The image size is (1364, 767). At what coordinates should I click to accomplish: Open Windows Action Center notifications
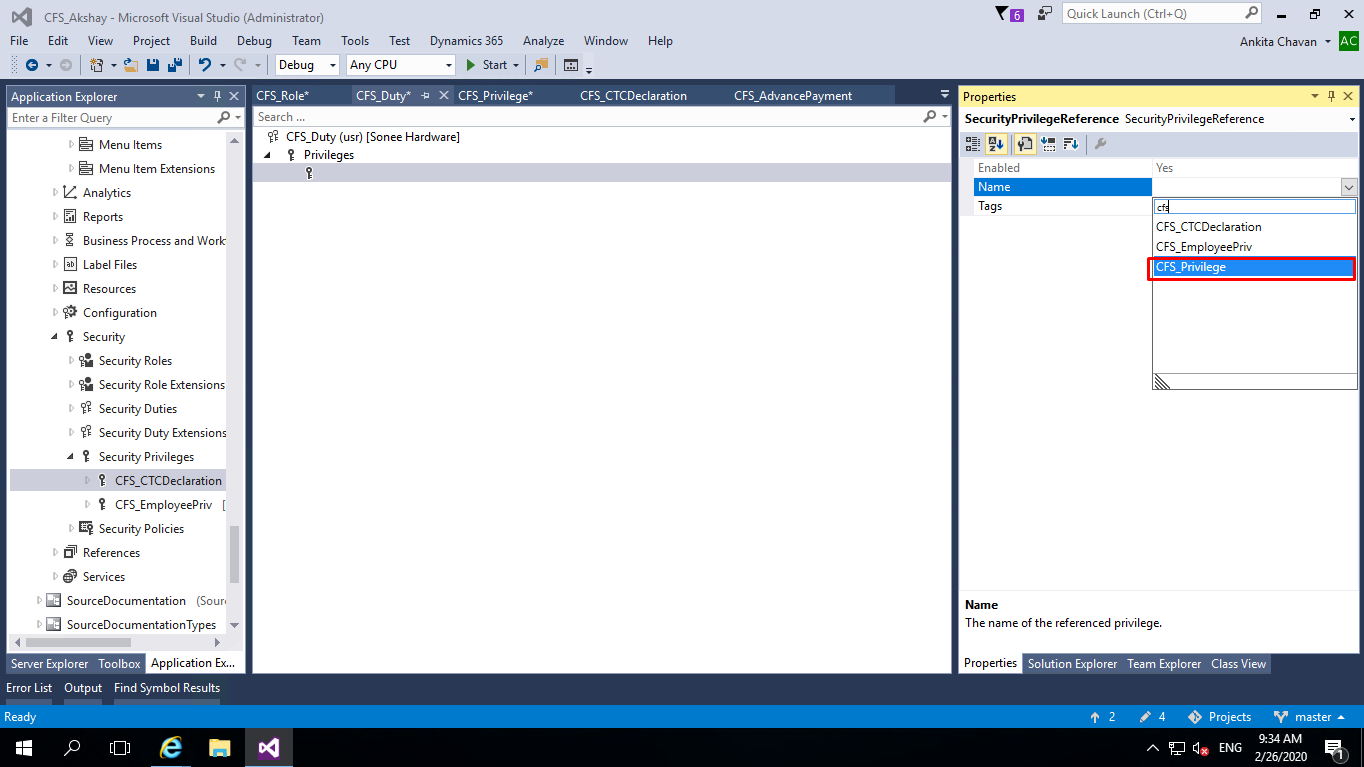click(1334, 747)
